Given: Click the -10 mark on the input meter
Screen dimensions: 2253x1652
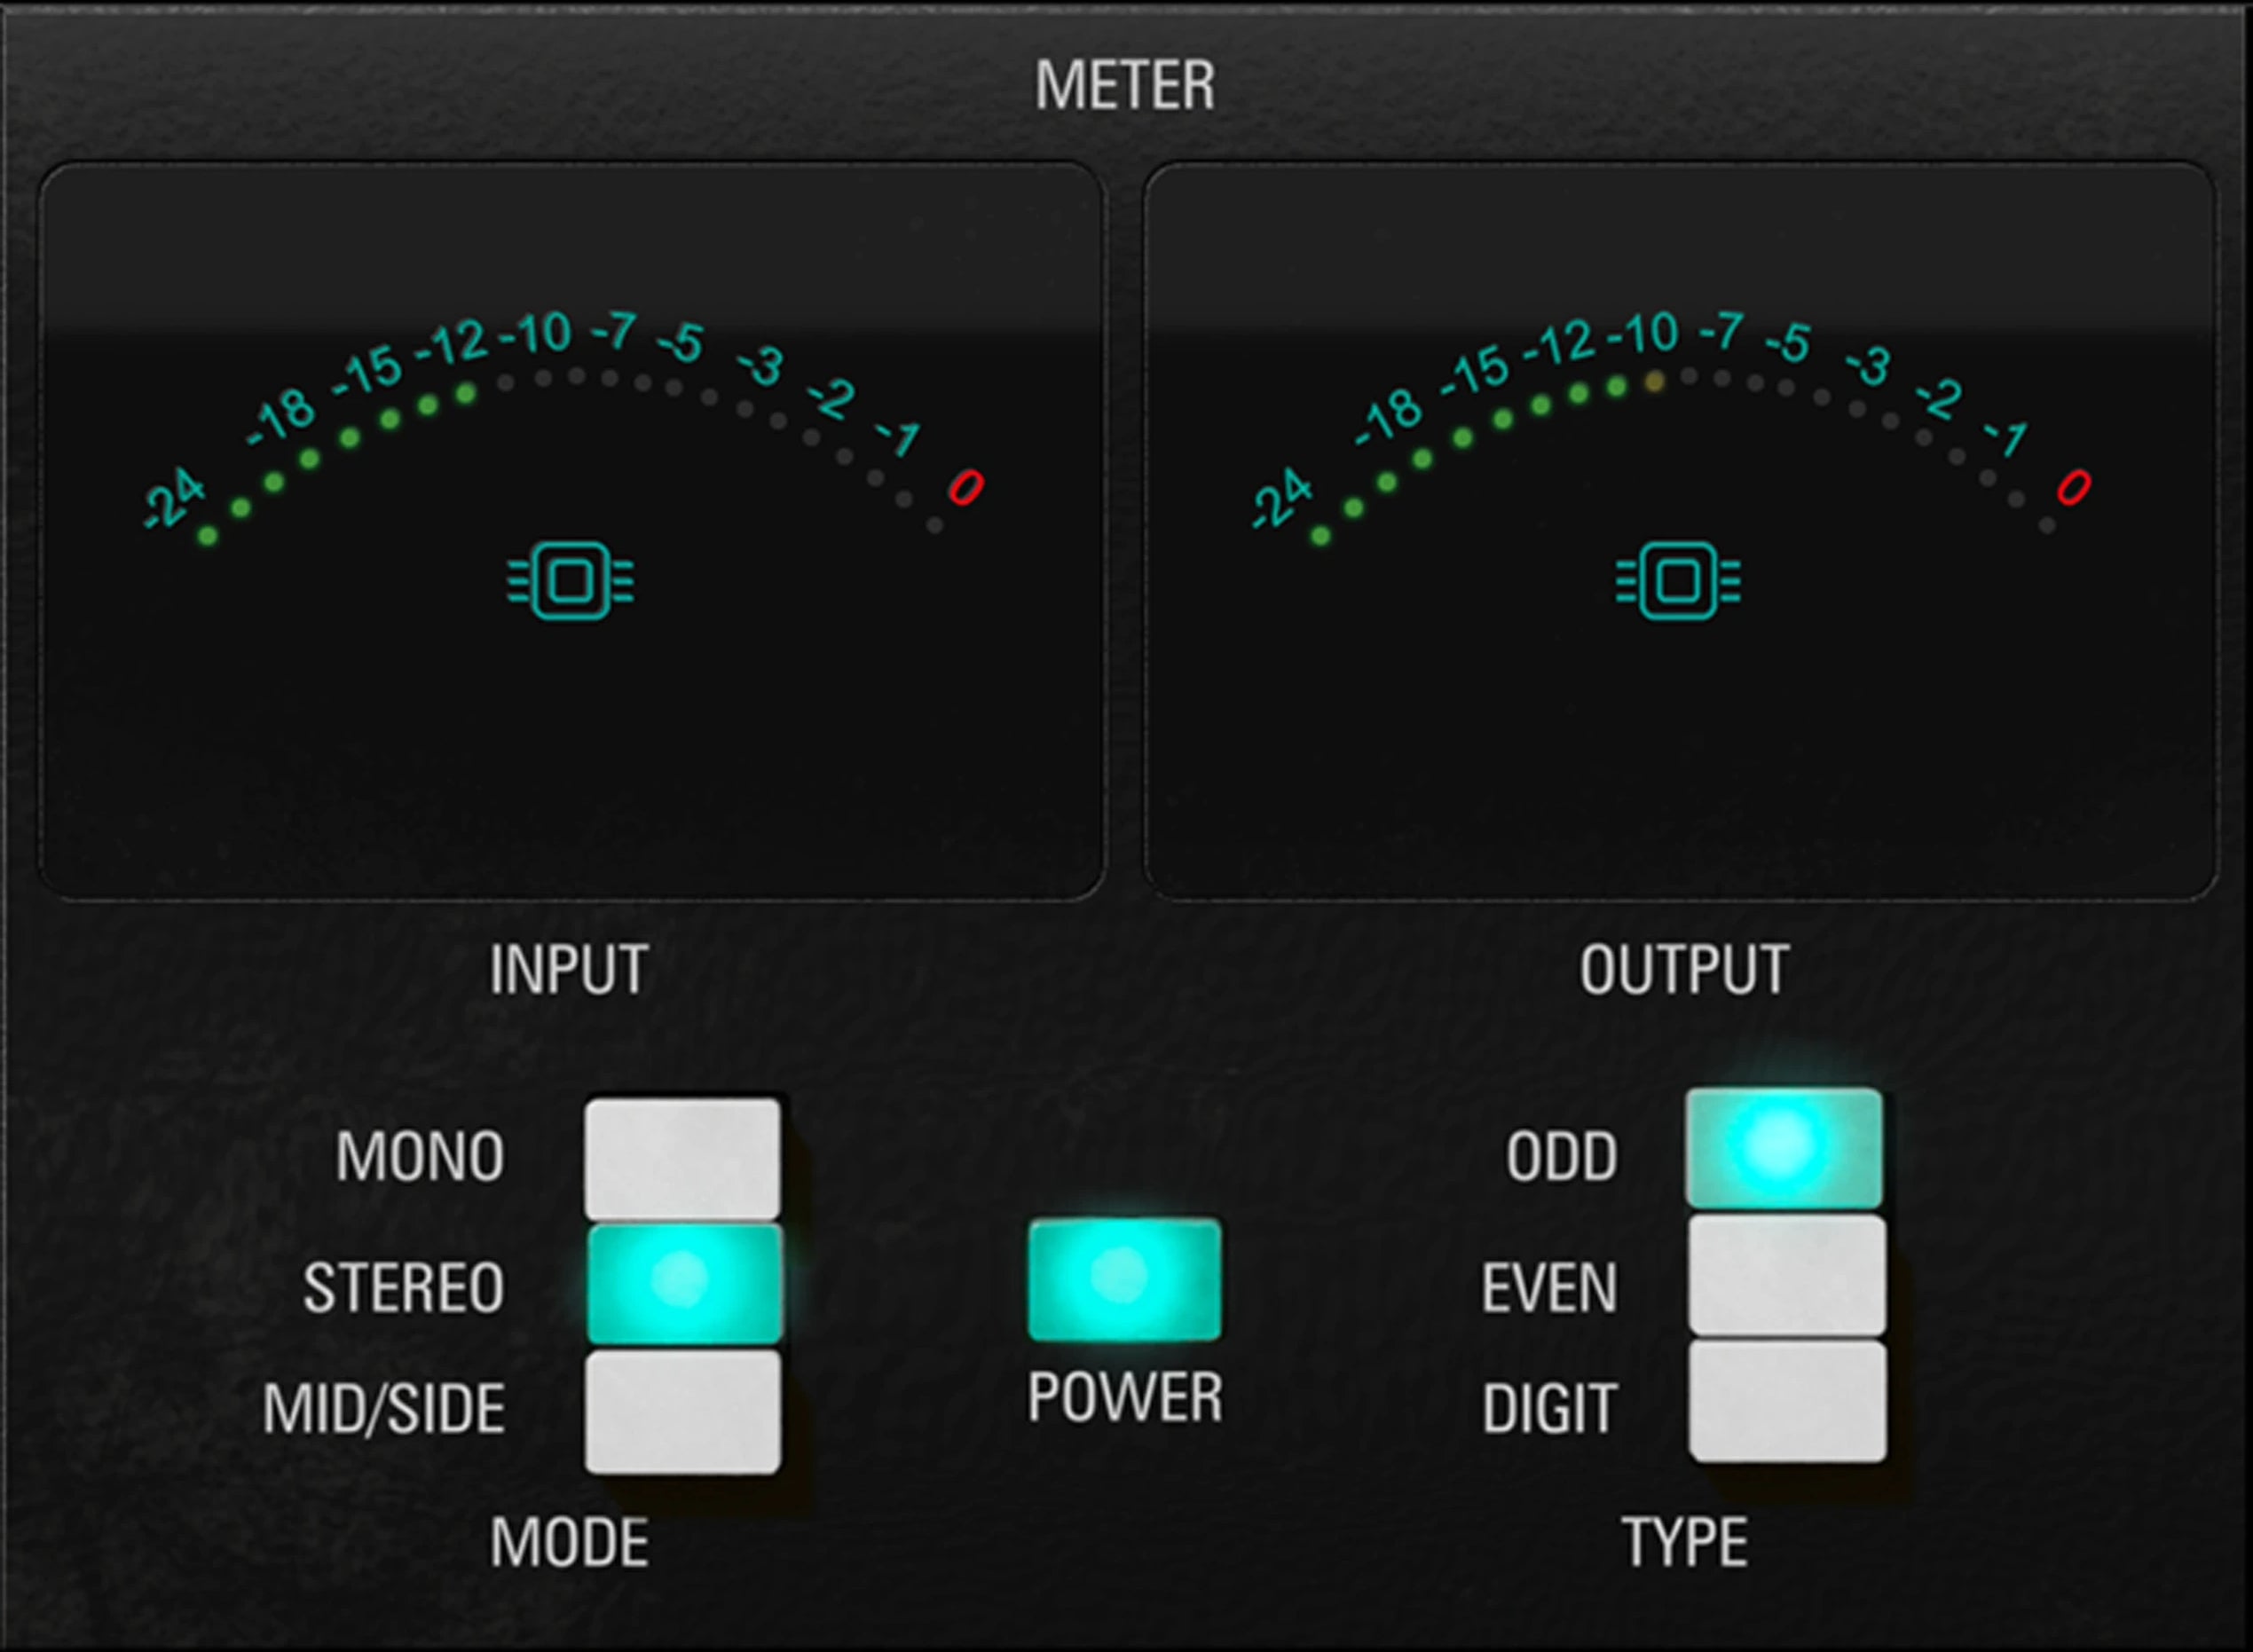Looking at the screenshot, I should click(x=535, y=333).
